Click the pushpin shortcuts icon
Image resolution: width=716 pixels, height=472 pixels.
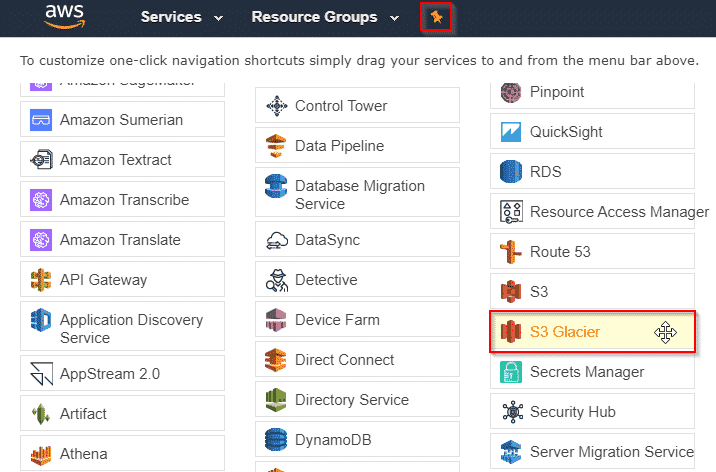[x=436, y=17]
